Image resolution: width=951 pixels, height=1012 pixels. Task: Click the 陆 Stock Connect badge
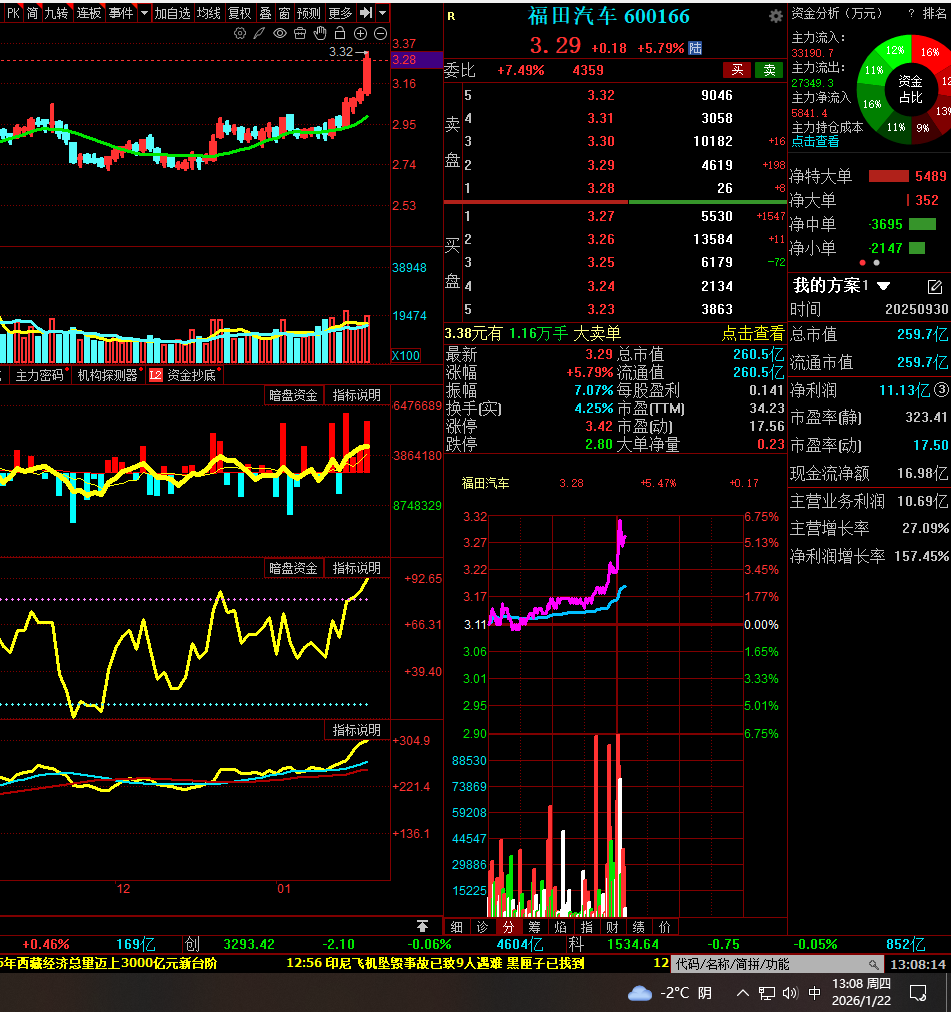click(695, 48)
